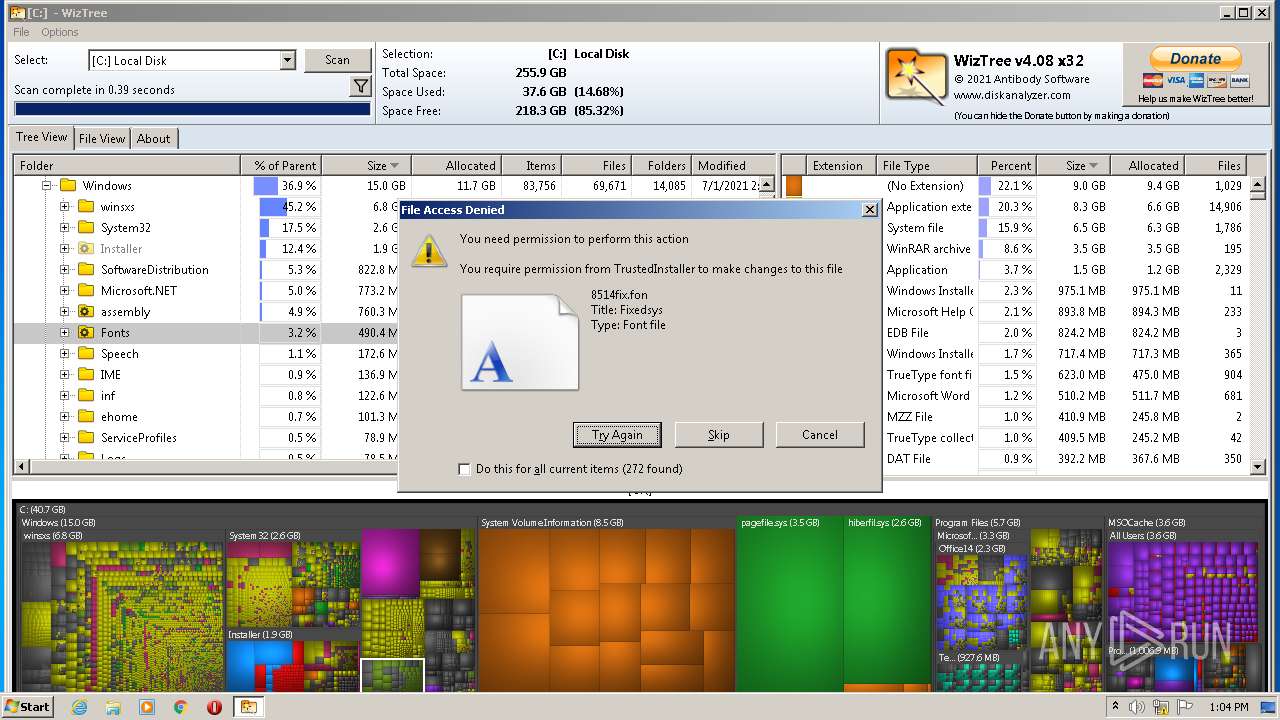Expand the Speech folder node

click(x=64, y=354)
